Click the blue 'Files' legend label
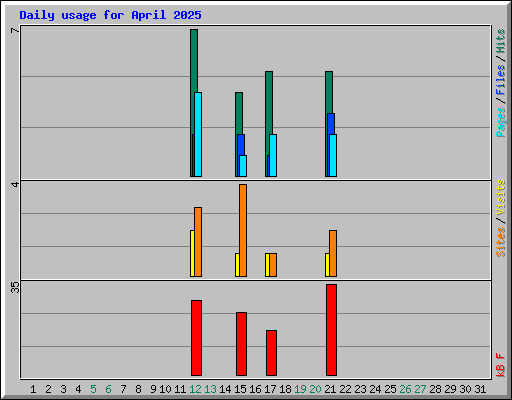Viewport: 512px width, 400px height. coord(501,80)
